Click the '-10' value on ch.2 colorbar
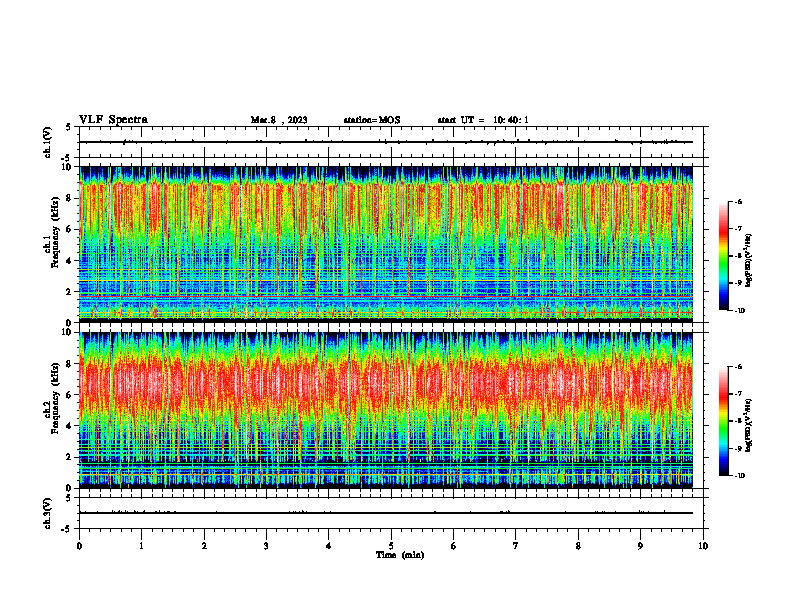Image resolution: width=792 pixels, height=612 pixels. pos(739,476)
